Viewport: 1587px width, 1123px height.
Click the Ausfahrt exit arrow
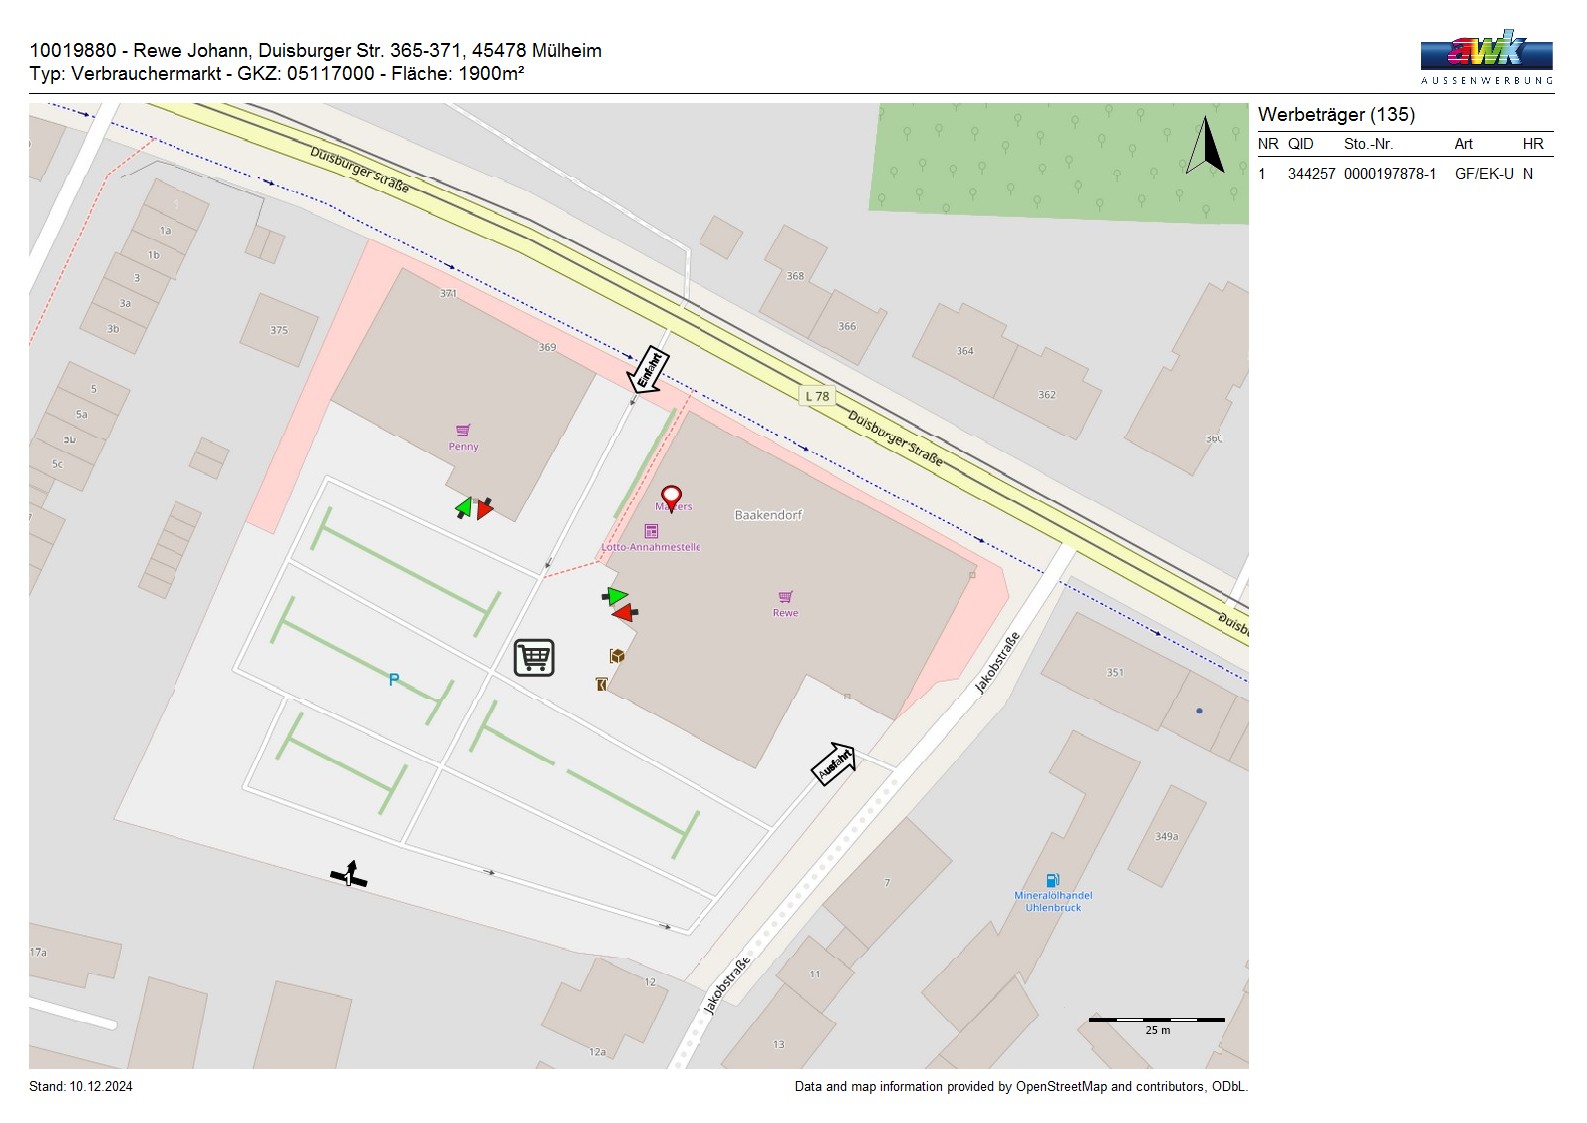[833, 764]
